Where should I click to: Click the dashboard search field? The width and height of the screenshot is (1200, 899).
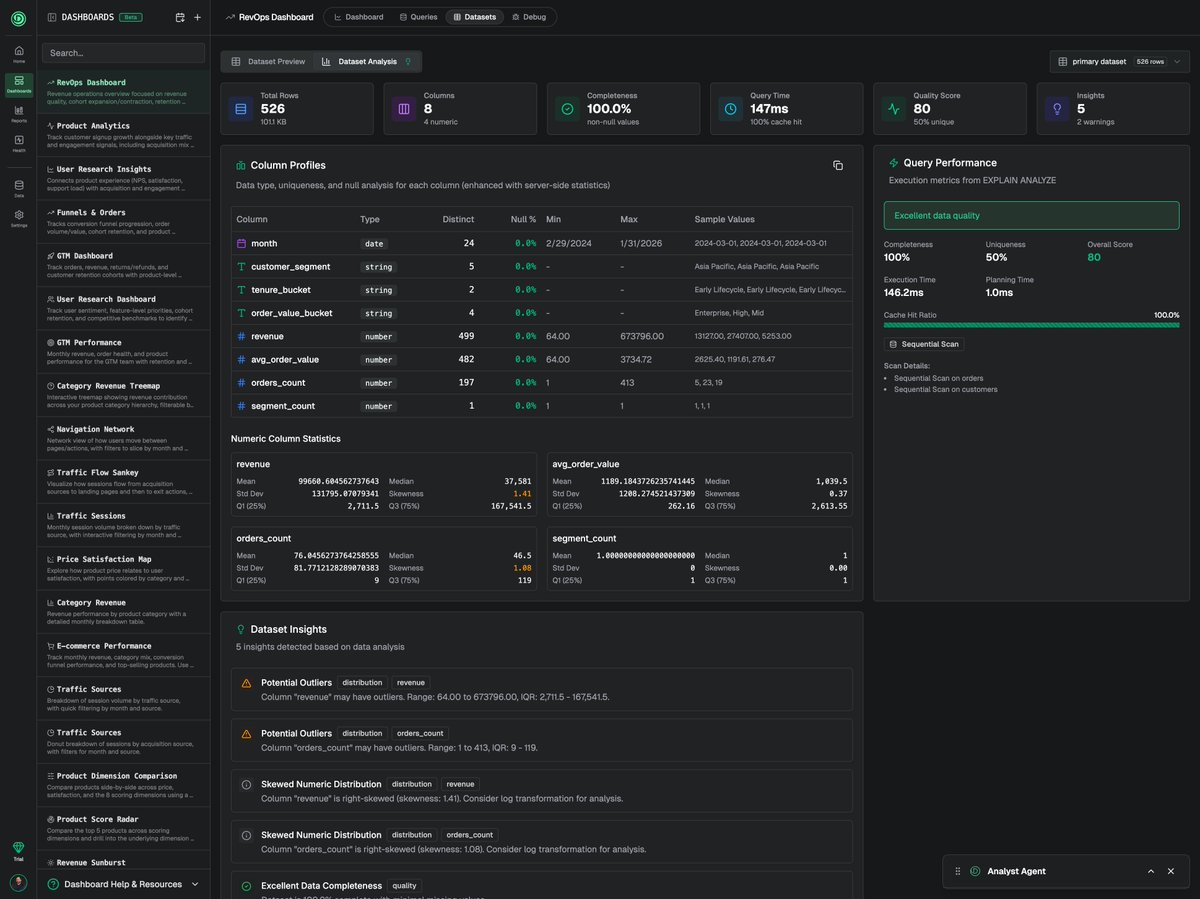click(x=123, y=53)
